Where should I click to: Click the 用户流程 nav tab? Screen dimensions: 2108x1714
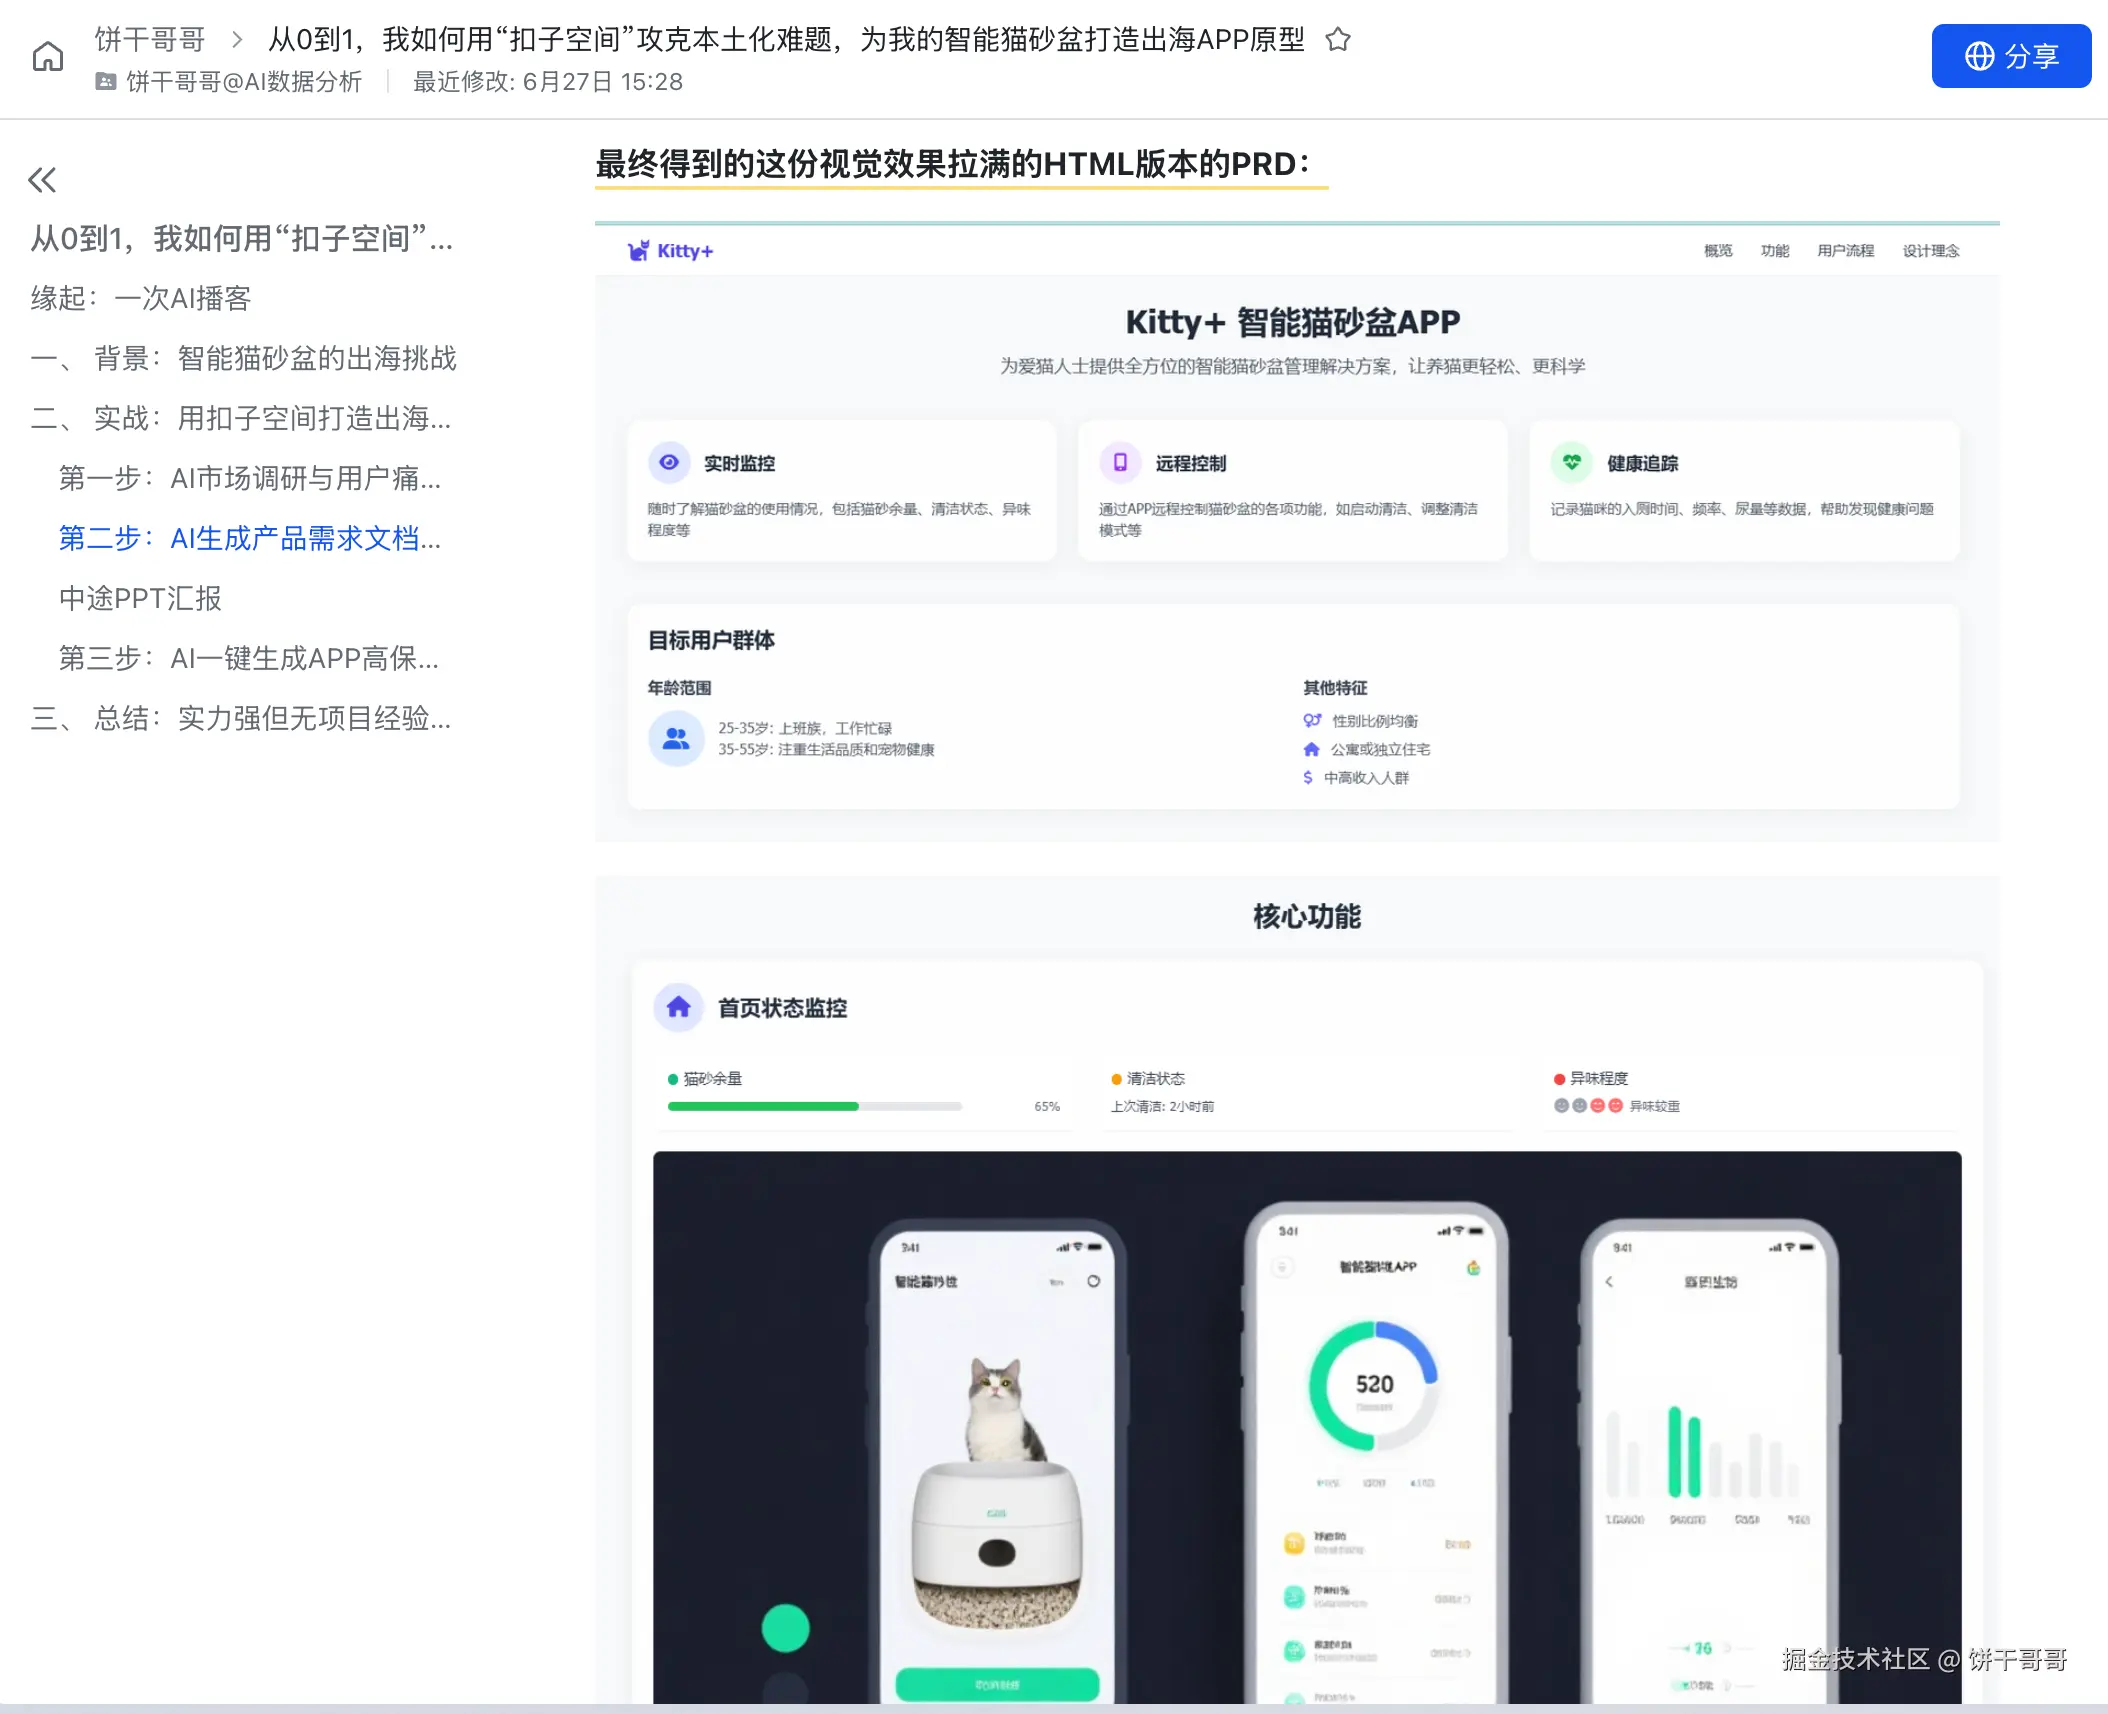coord(1845,251)
